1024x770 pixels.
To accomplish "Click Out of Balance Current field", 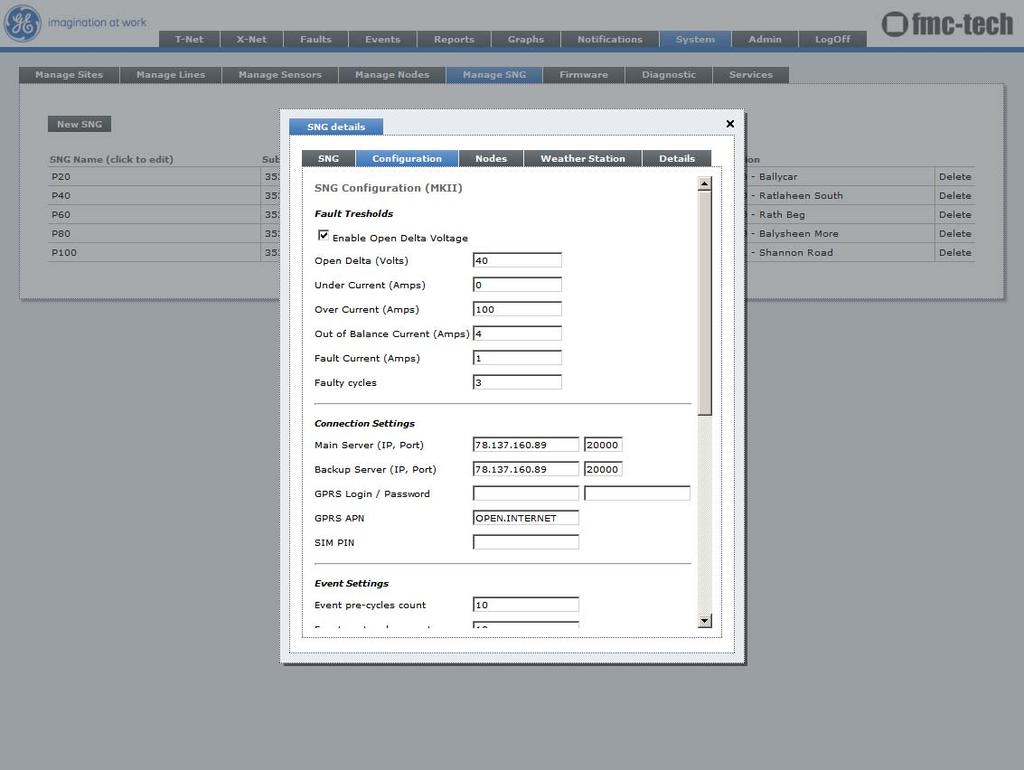I will coord(517,333).
